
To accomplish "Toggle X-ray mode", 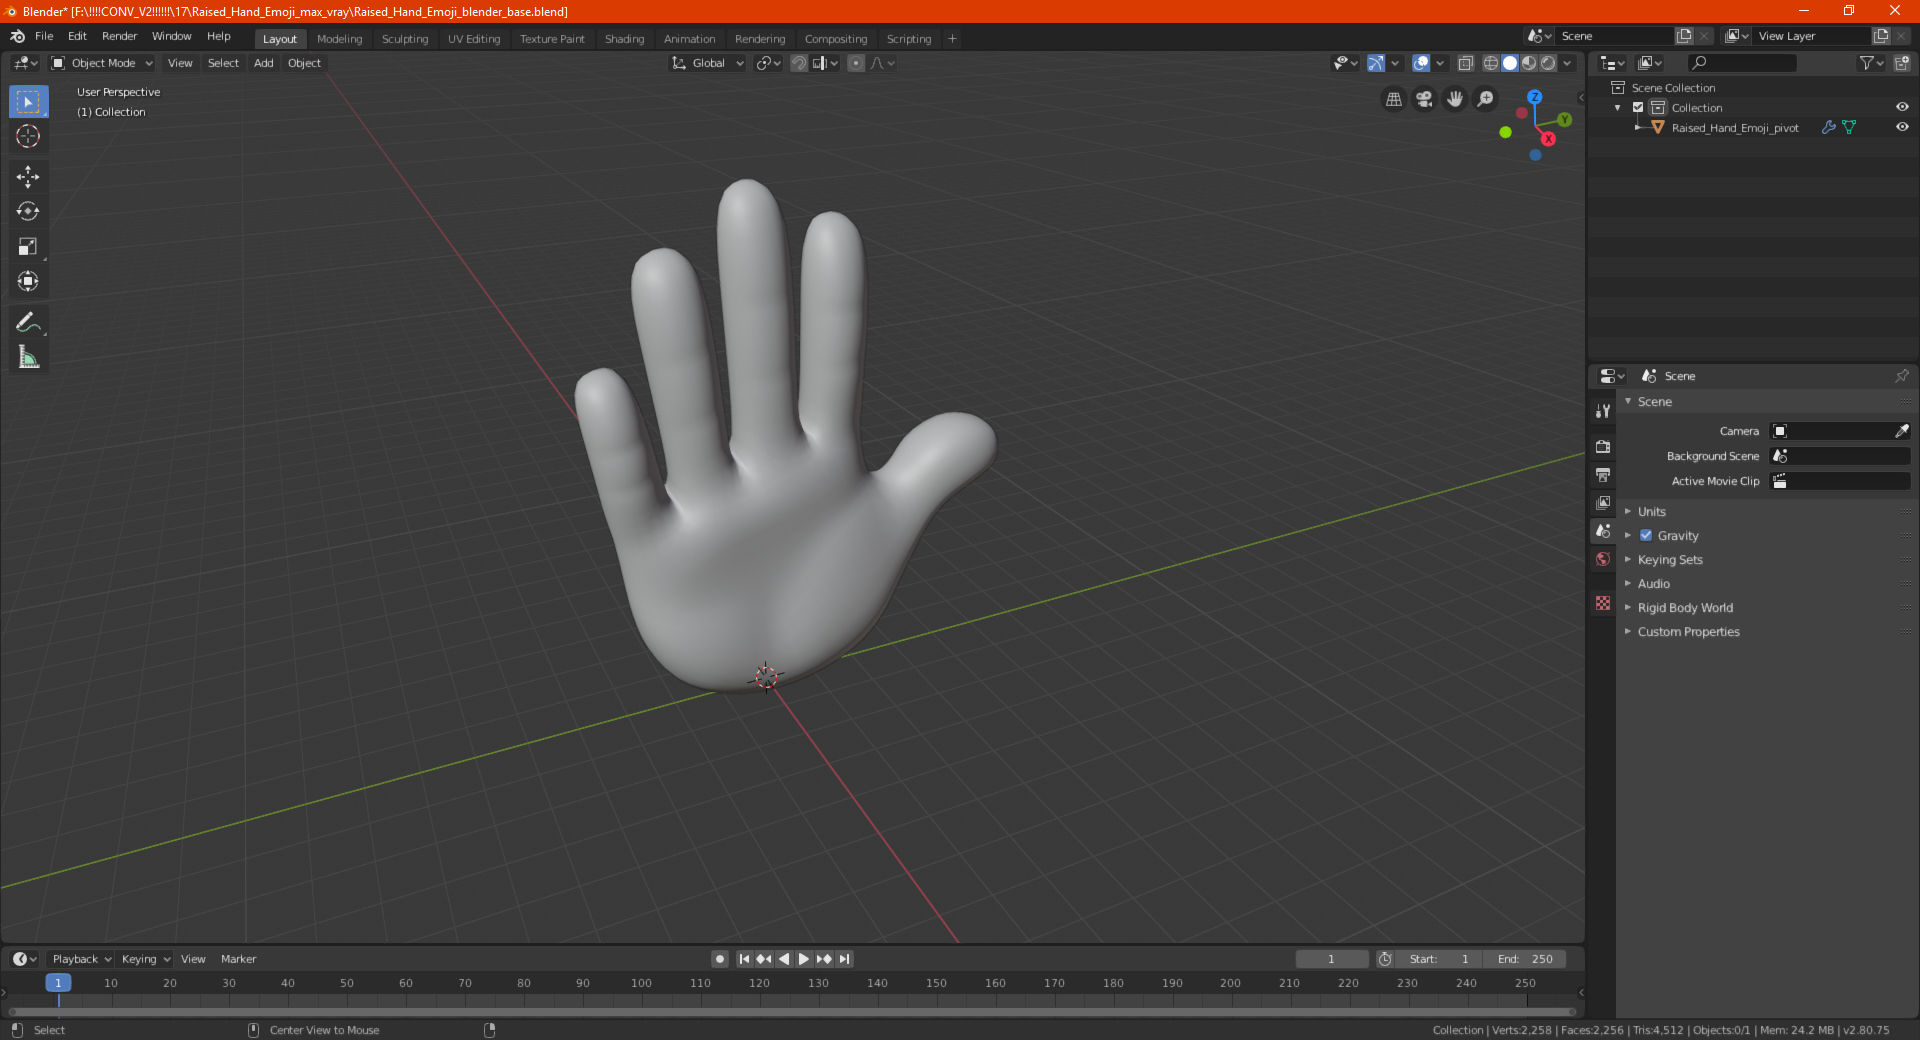I will (1466, 63).
